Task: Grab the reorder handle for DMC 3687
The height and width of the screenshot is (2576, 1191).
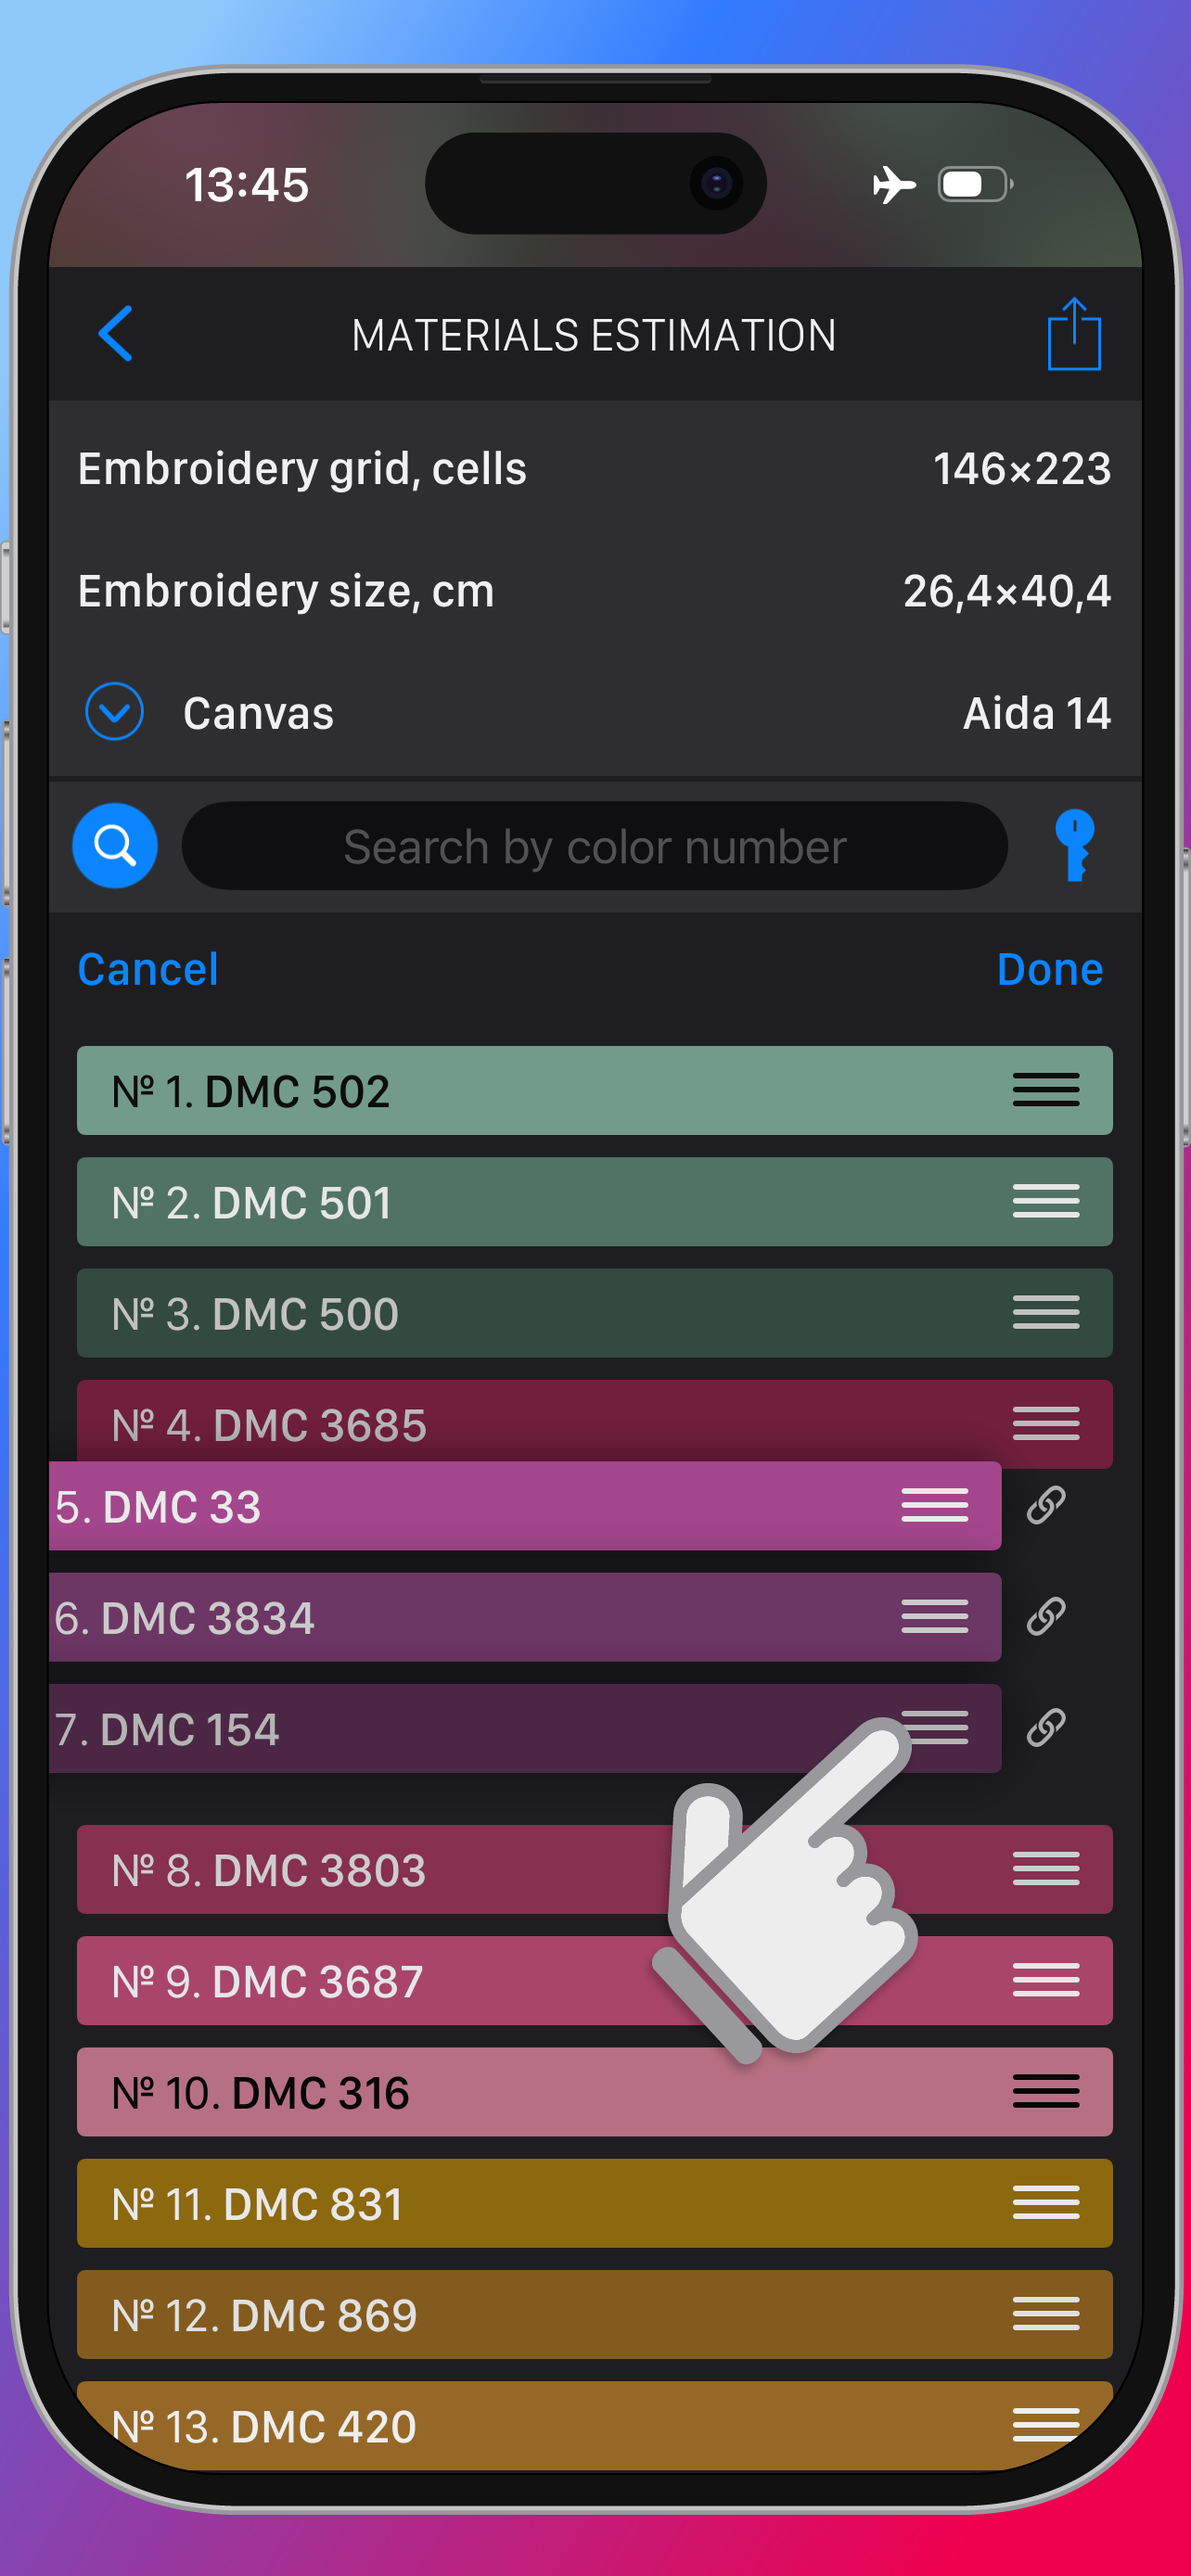Action: (x=1046, y=1979)
